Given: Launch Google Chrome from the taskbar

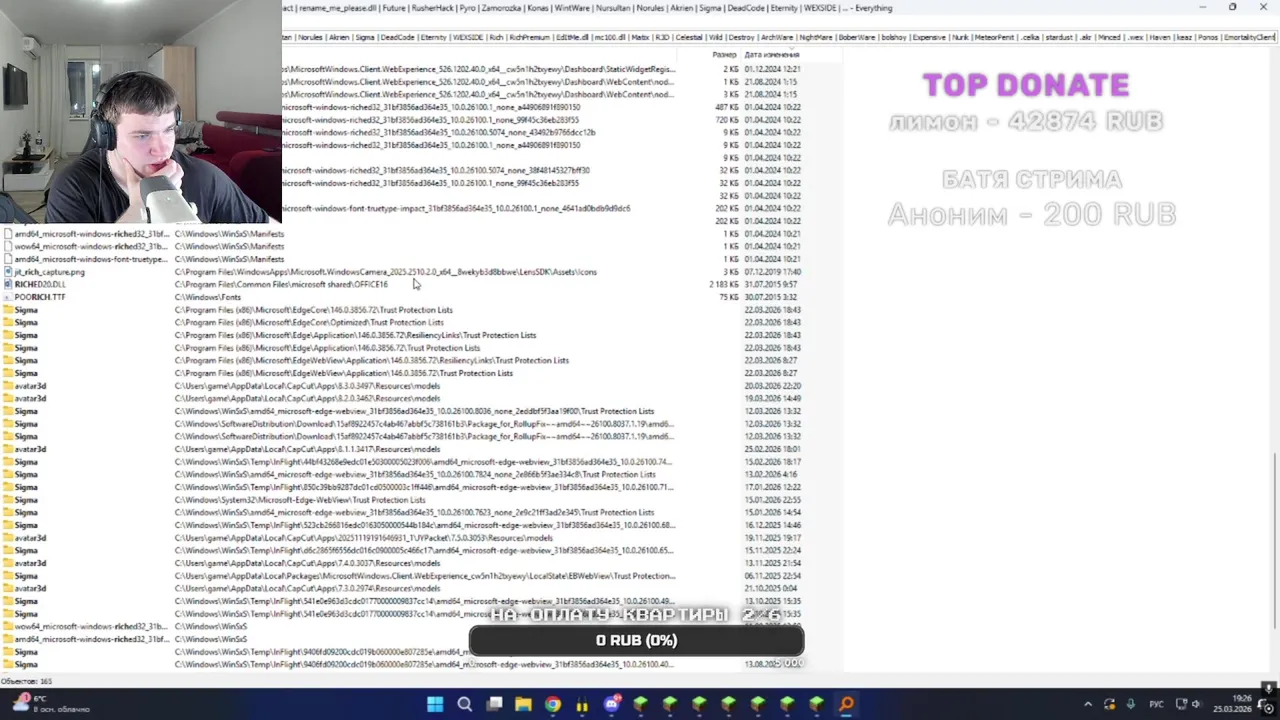Looking at the screenshot, I should click(553, 704).
